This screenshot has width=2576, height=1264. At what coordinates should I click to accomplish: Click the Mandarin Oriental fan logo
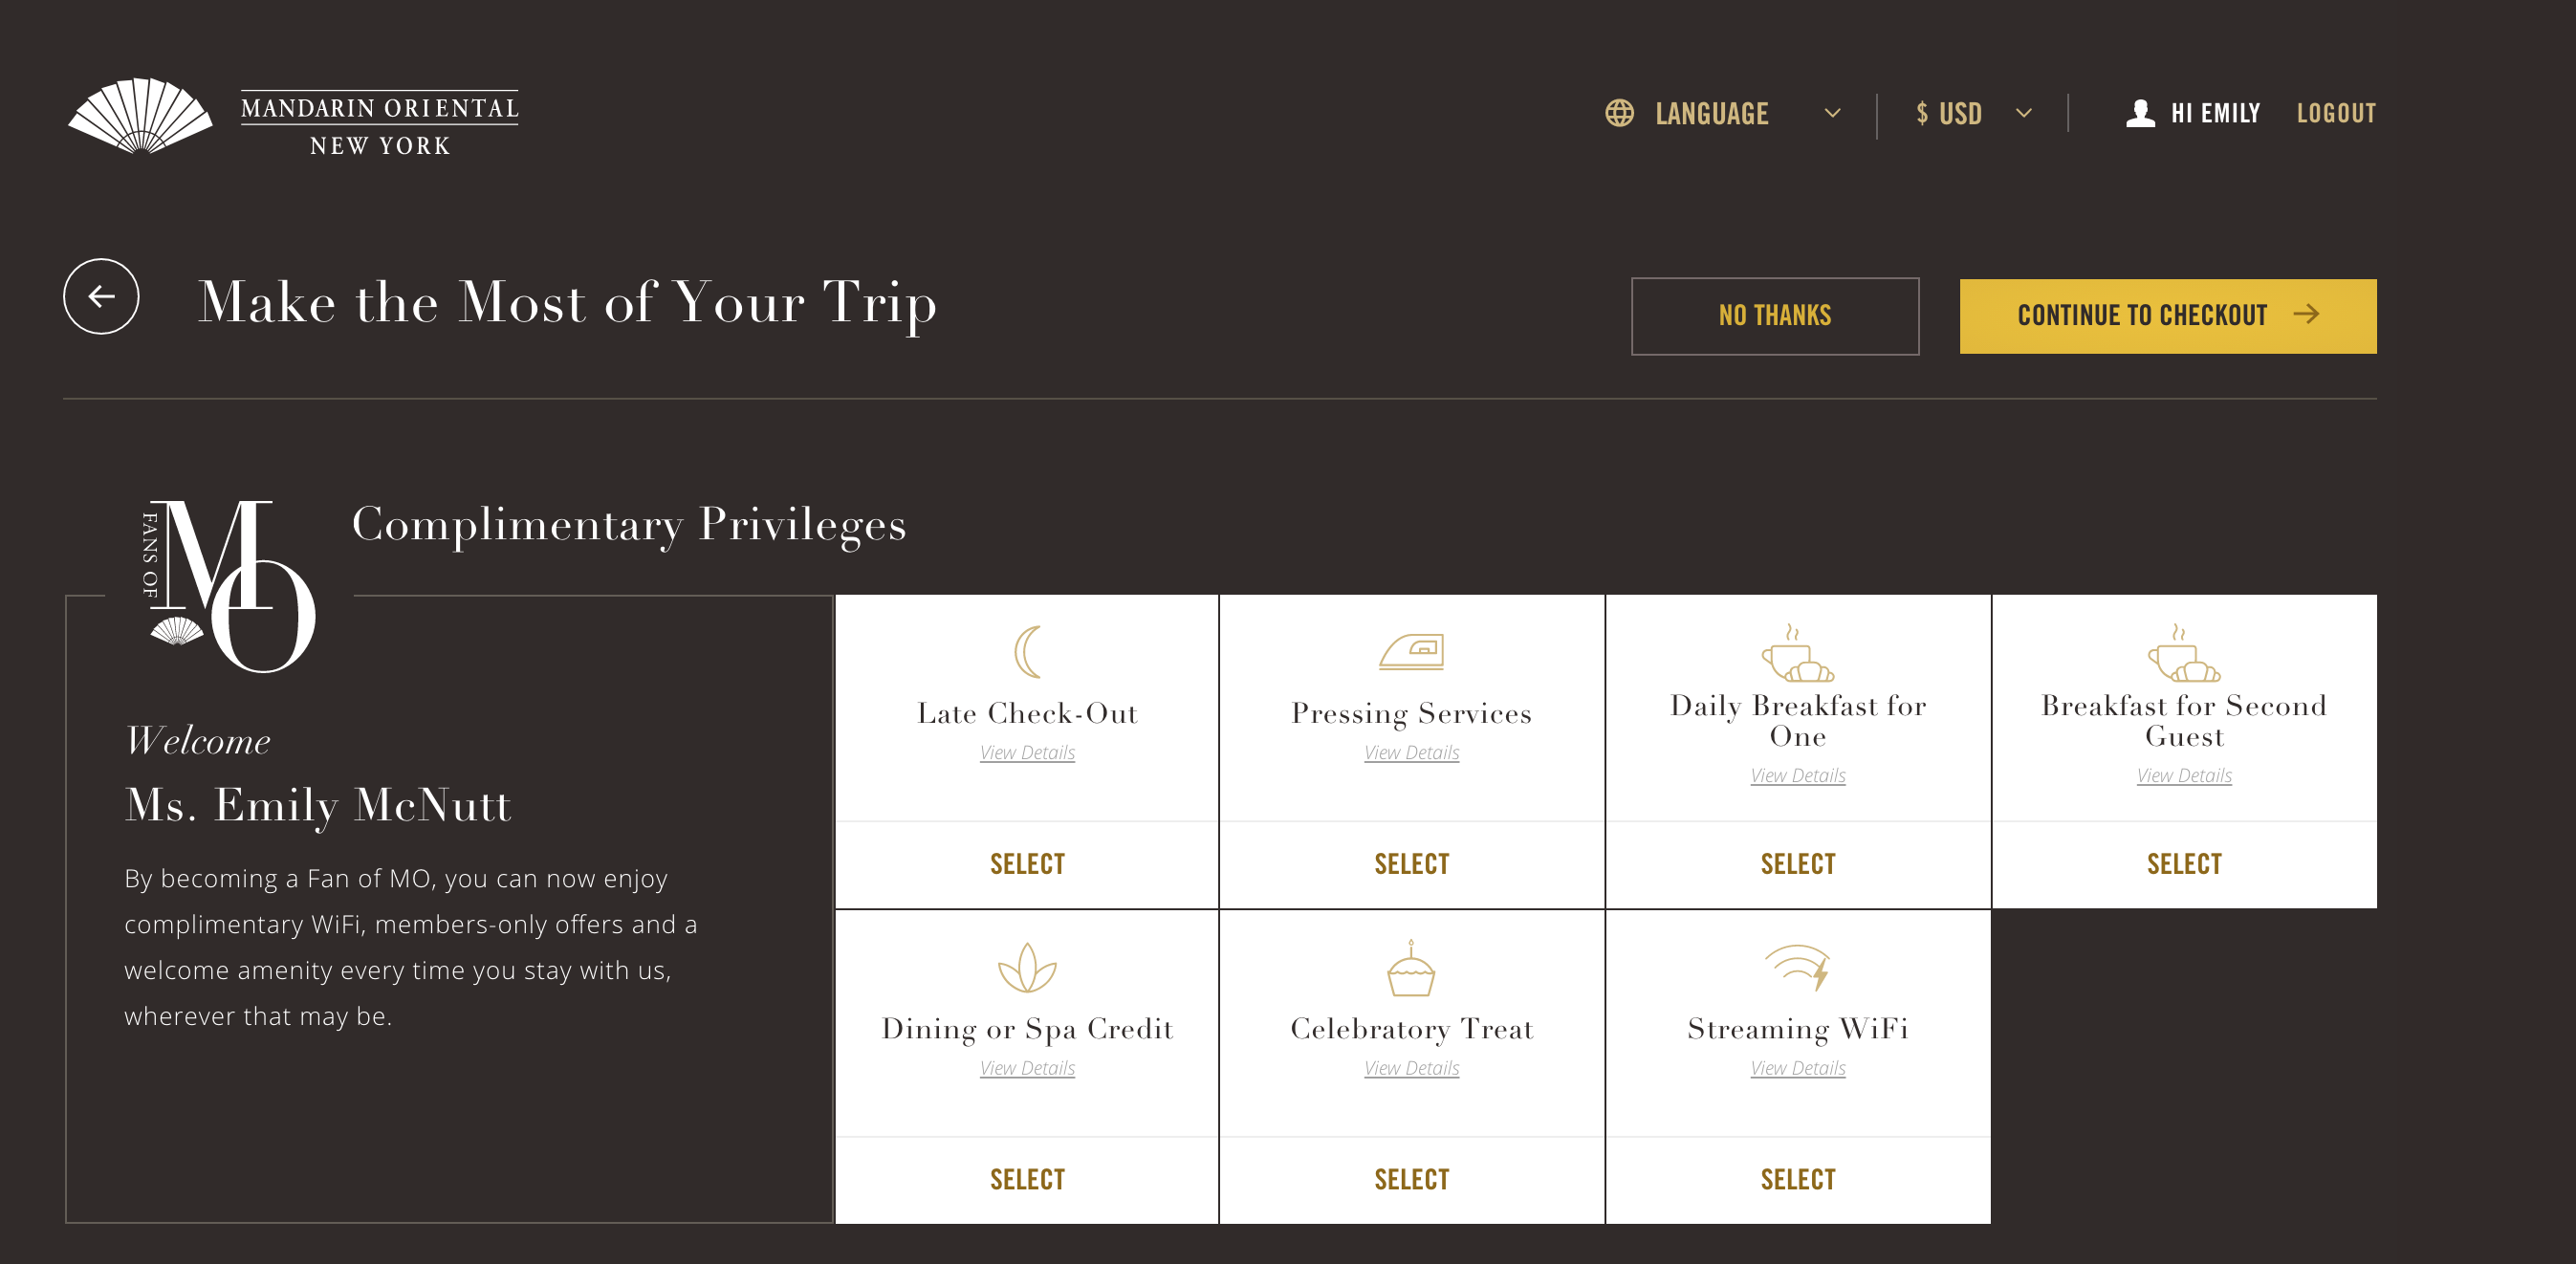[x=140, y=116]
